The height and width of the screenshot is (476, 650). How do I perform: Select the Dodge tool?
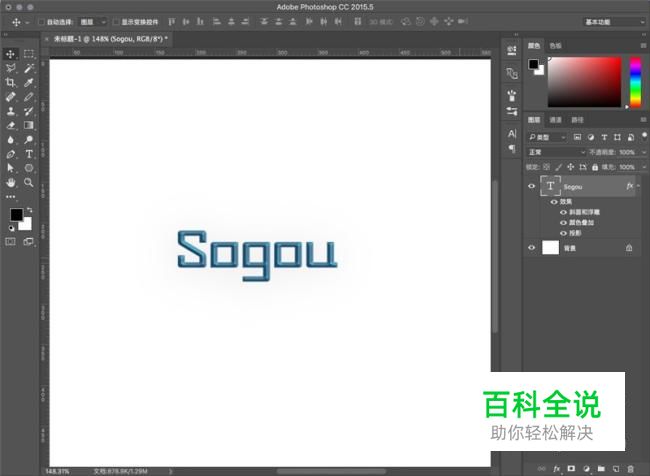(x=29, y=140)
